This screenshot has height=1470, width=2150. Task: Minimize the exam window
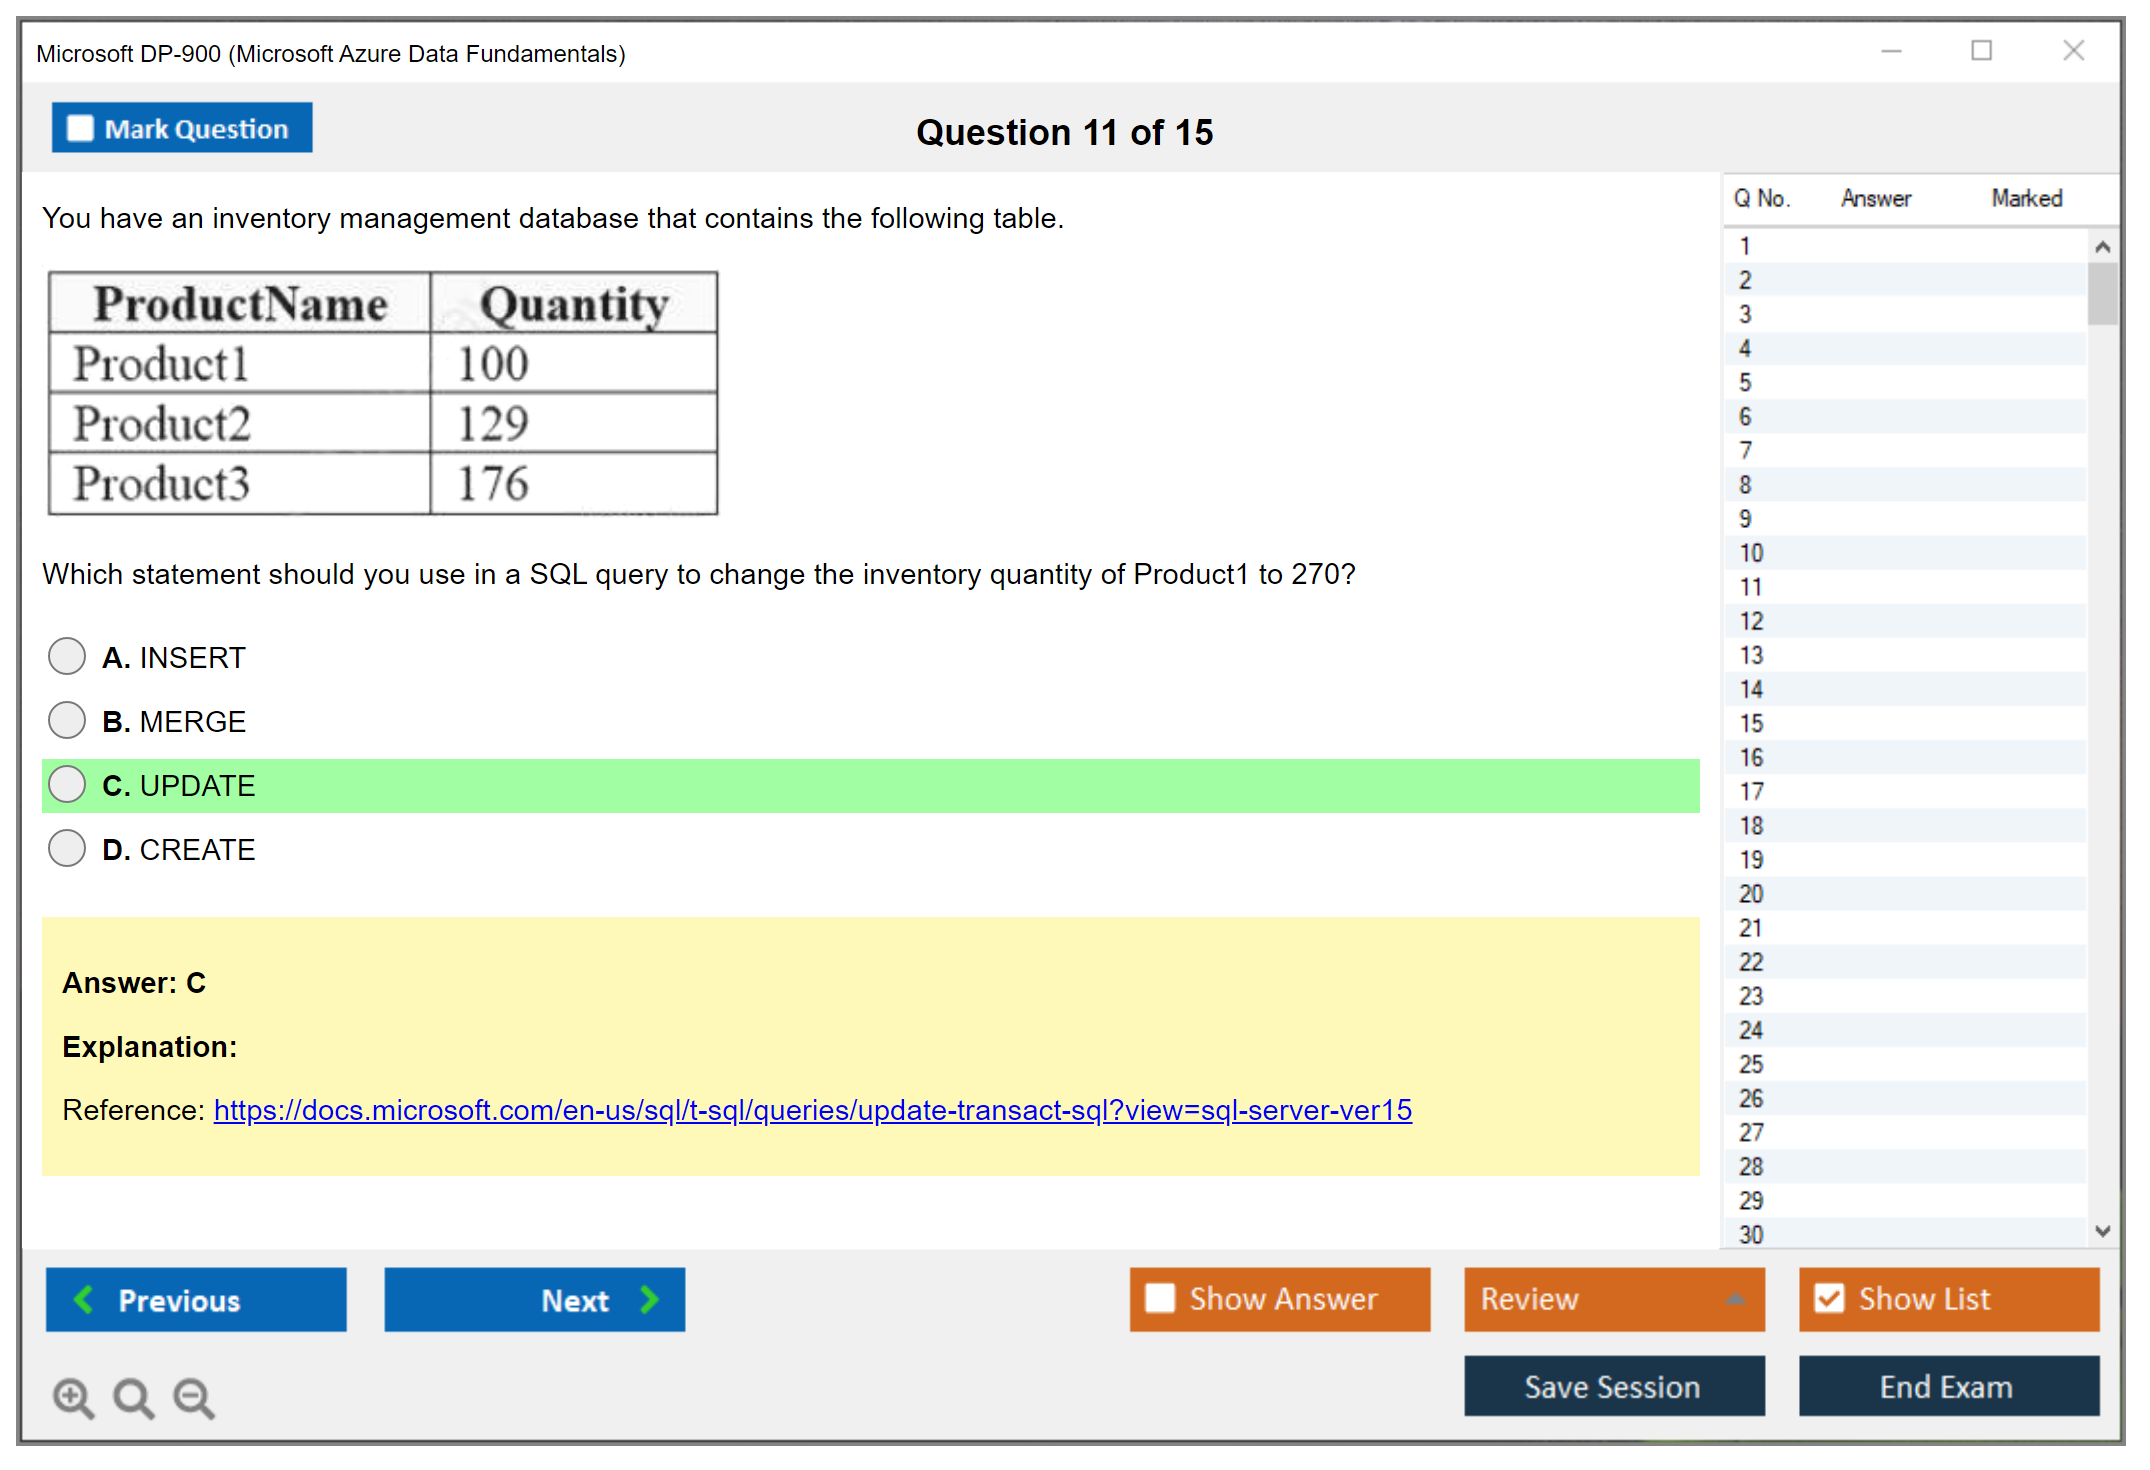tap(1891, 51)
